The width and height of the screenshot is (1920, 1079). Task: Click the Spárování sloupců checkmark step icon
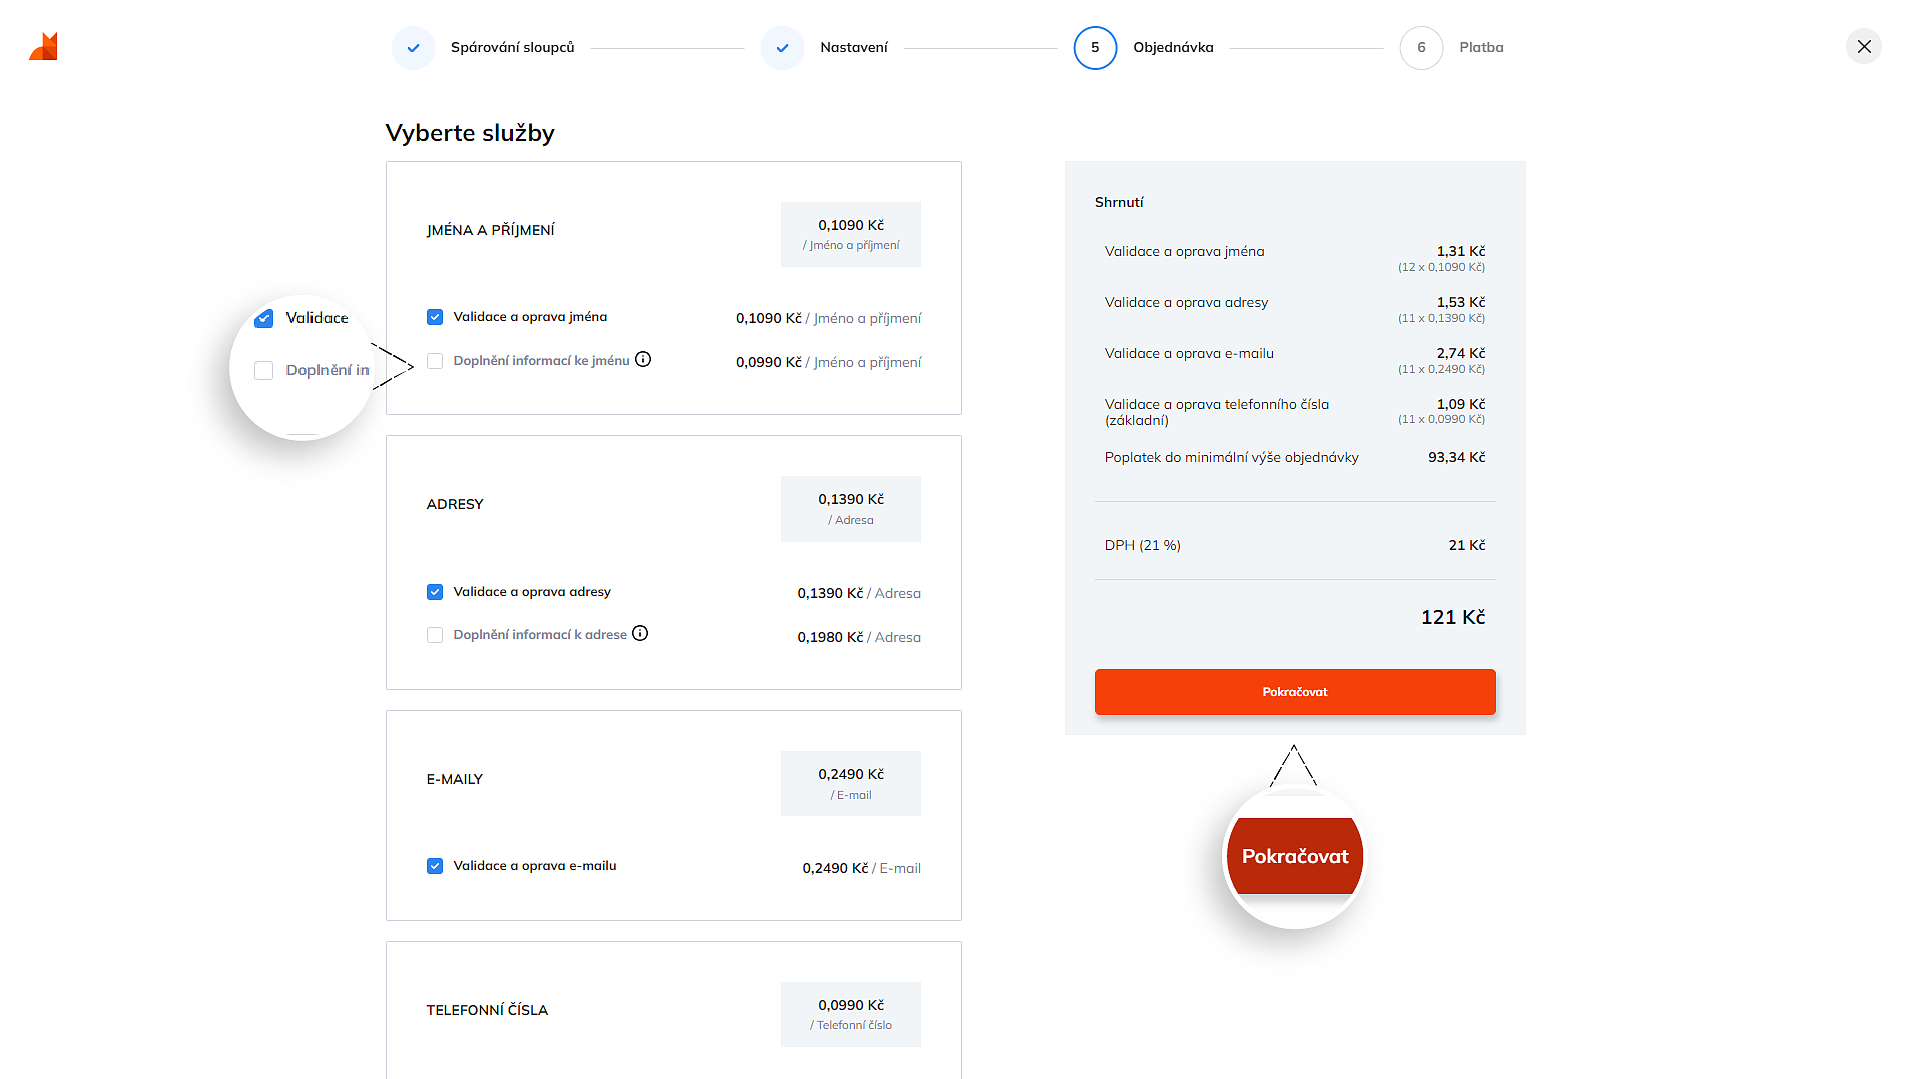point(413,48)
